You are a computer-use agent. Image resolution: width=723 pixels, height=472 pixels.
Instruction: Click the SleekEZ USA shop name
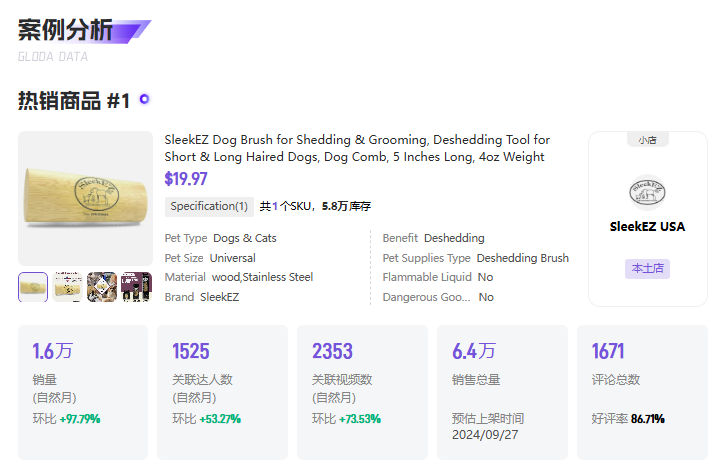point(647,226)
